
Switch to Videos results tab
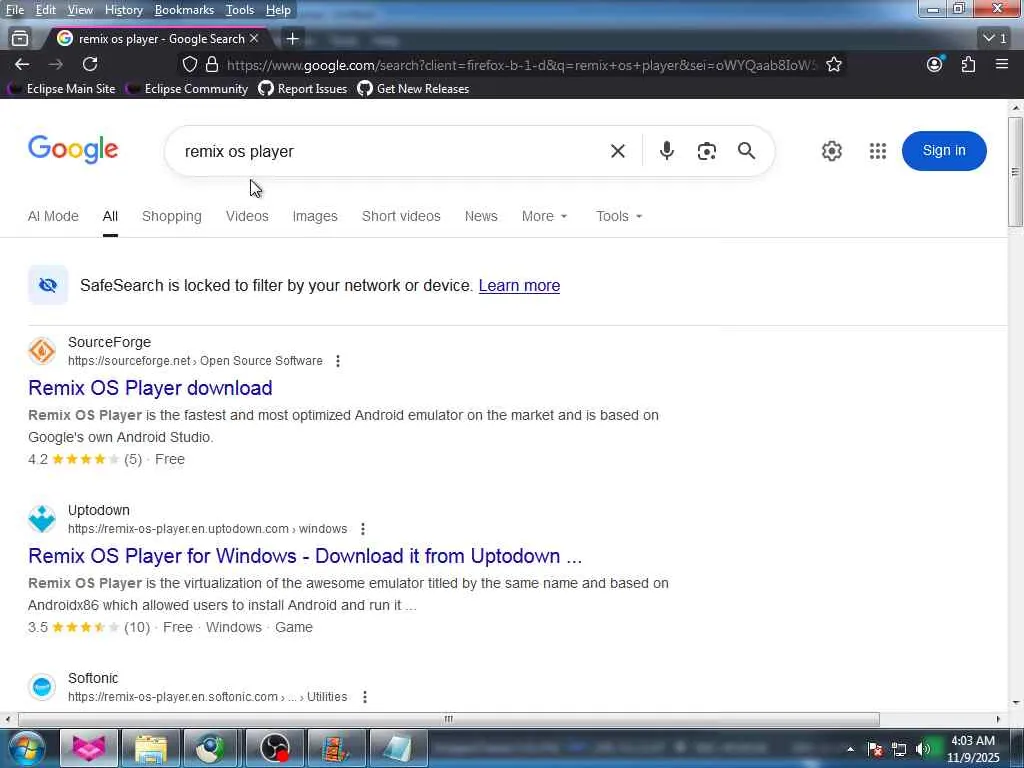pyautogui.click(x=247, y=216)
